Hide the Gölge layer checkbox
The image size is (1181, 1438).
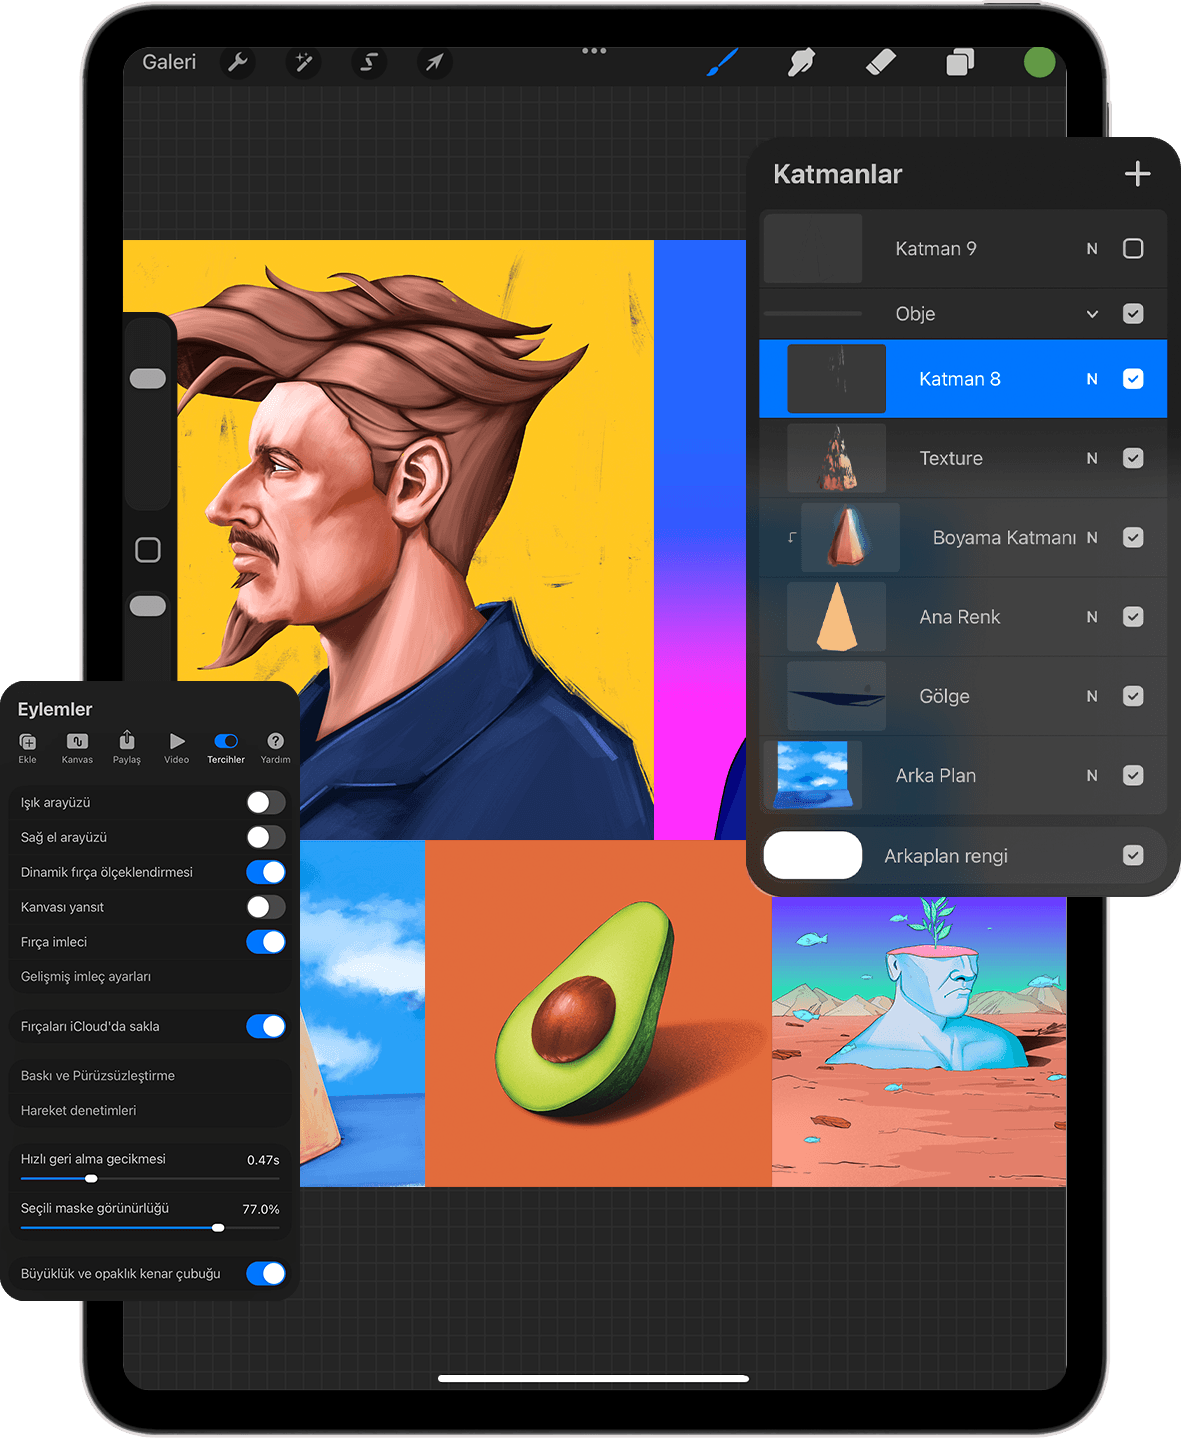(1133, 696)
